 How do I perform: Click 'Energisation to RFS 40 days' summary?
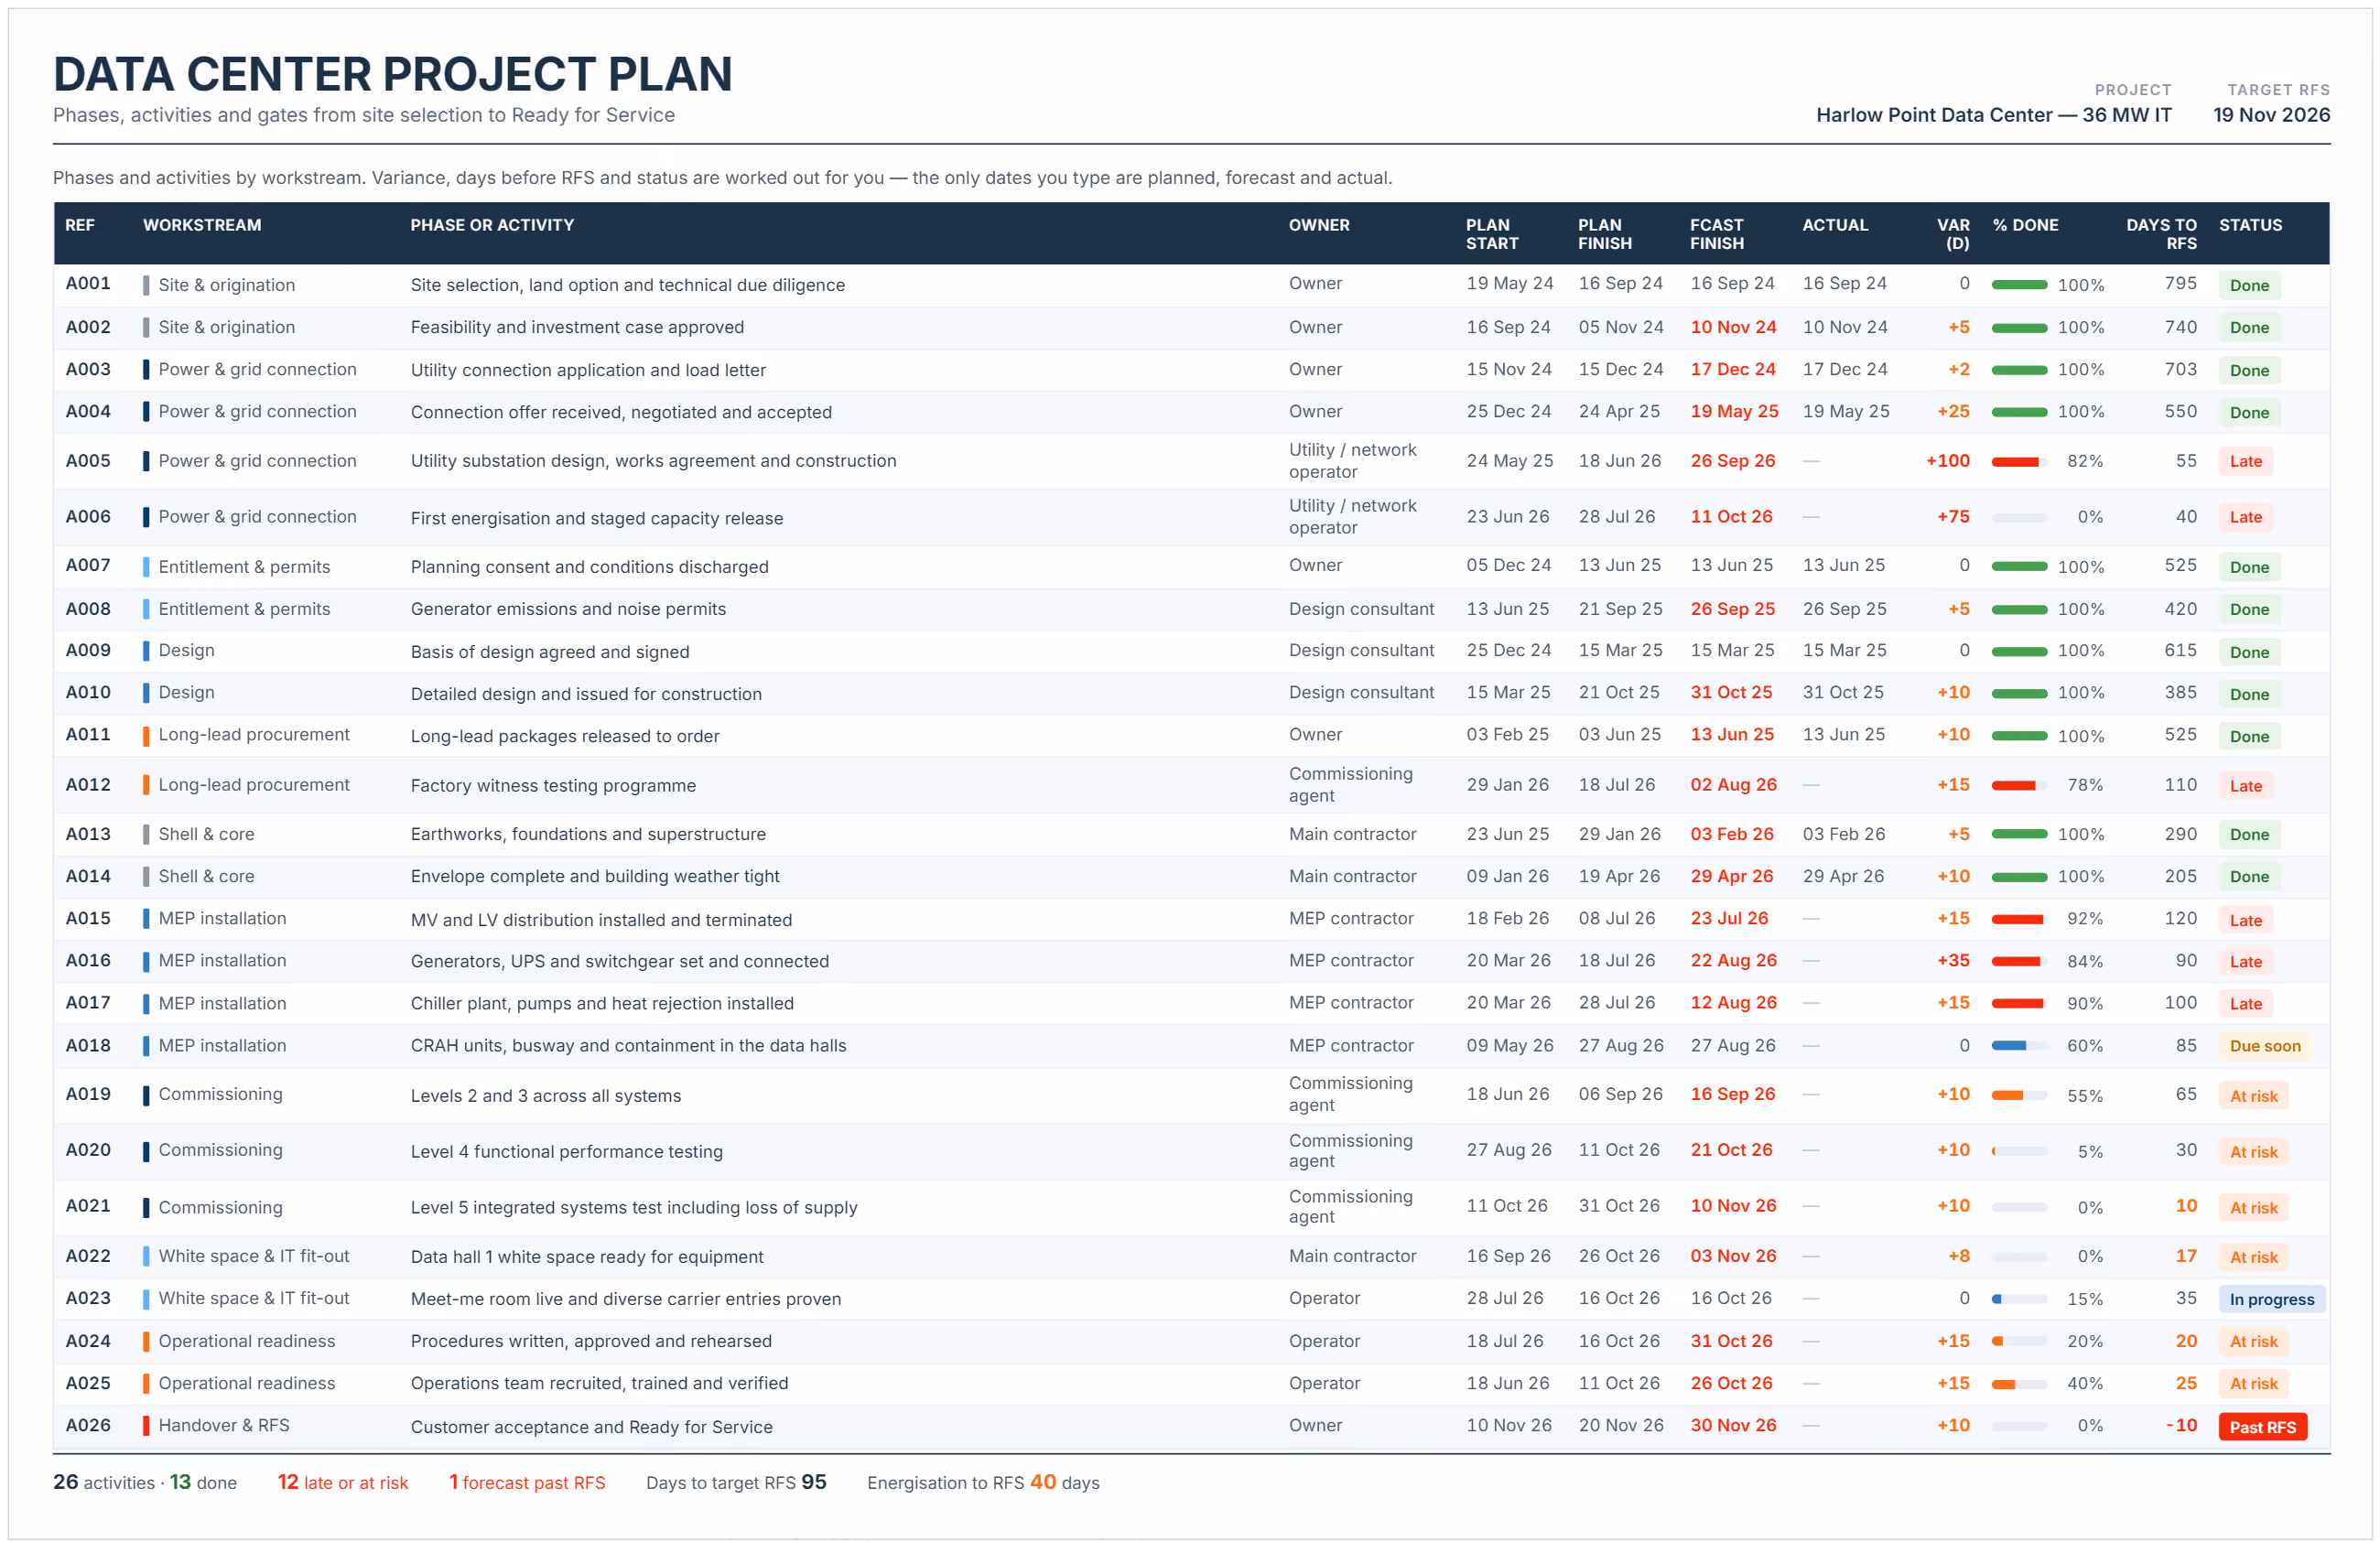click(983, 1483)
